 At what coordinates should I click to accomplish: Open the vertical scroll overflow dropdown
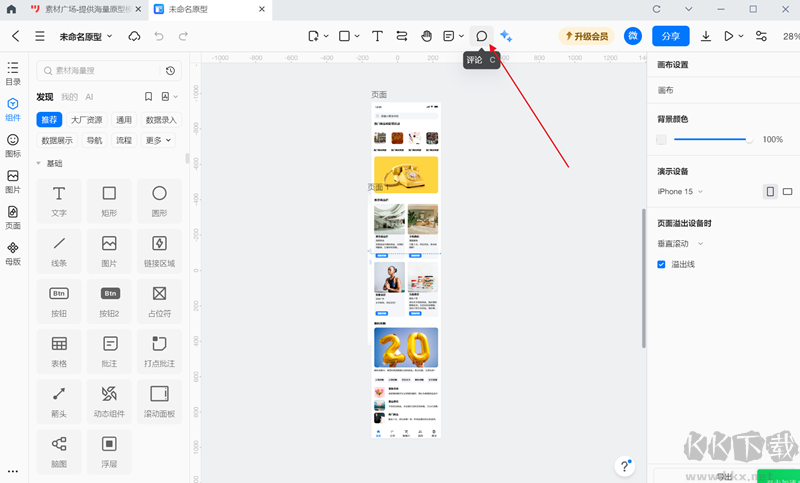[x=680, y=243]
